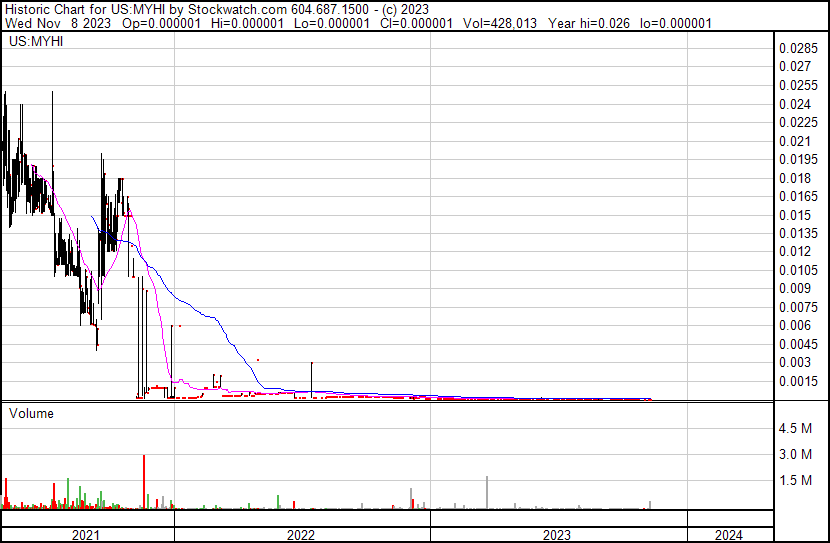
Task: Select the 2022 year label on timeline
Action: (x=301, y=535)
